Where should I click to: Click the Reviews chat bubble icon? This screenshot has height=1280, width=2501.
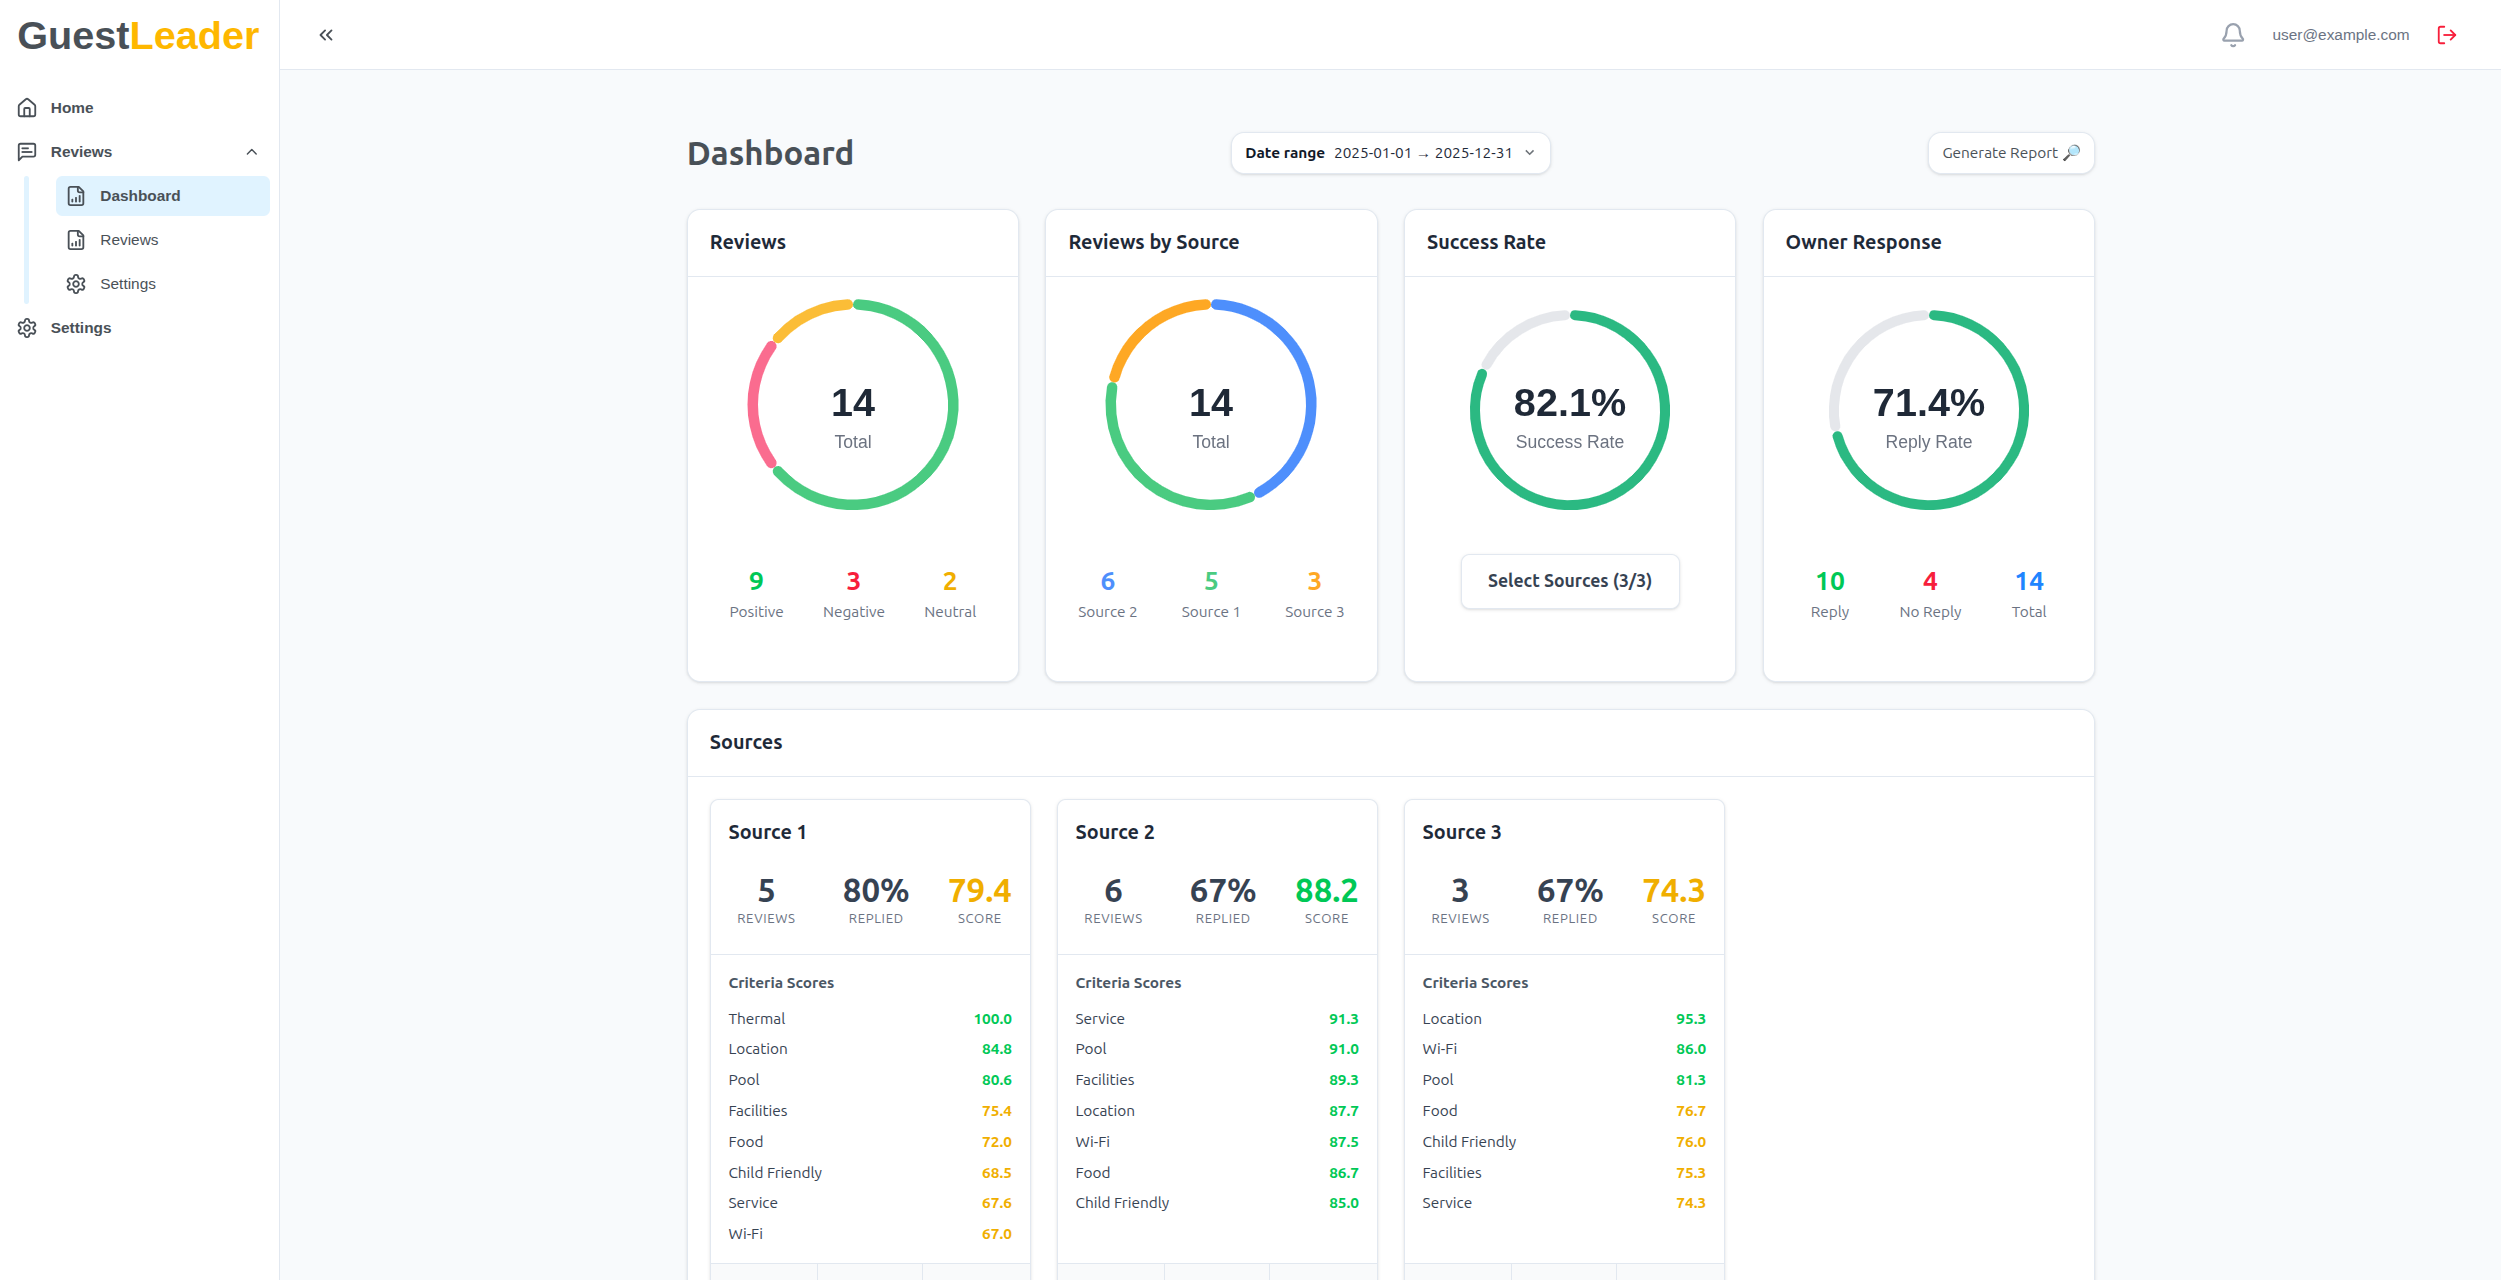tap(27, 151)
